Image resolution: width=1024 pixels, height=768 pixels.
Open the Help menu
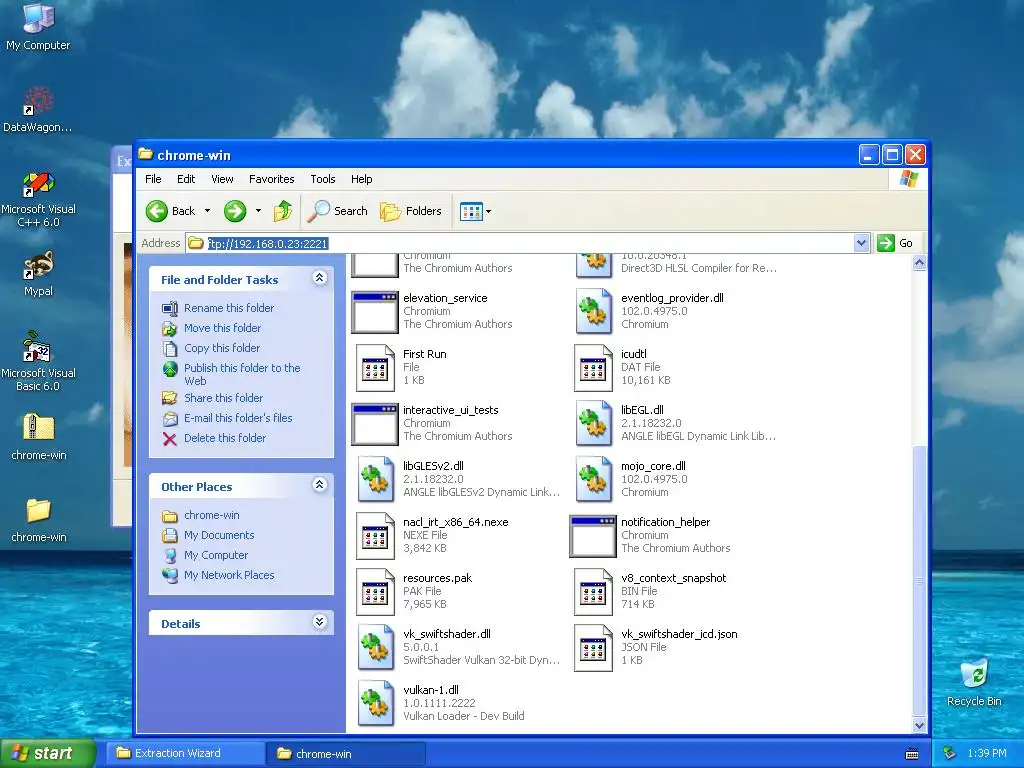click(x=361, y=179)
